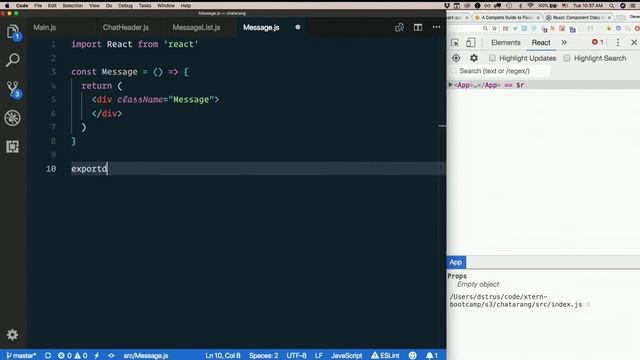Open the DevTools customize menu
The width and height of the screenshot is (640, 360).
coord(618,42)
